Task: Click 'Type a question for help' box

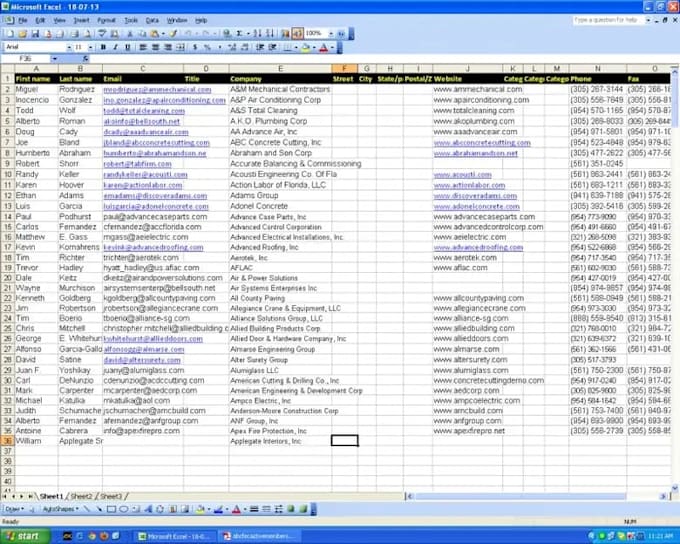Action: [611, 20]
